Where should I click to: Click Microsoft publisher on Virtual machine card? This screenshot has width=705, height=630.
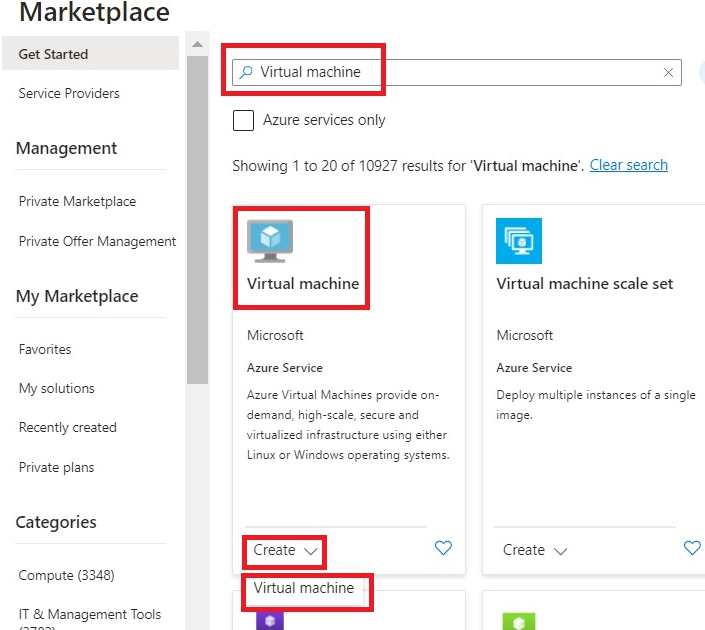275,335
